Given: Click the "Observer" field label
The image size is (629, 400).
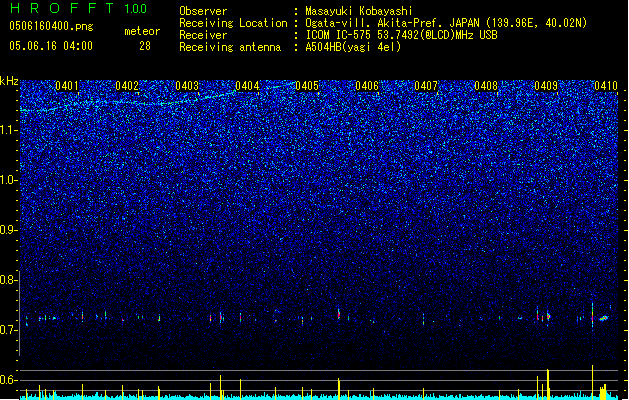Looking at the screenshot, I should click(x=203, y=11).
